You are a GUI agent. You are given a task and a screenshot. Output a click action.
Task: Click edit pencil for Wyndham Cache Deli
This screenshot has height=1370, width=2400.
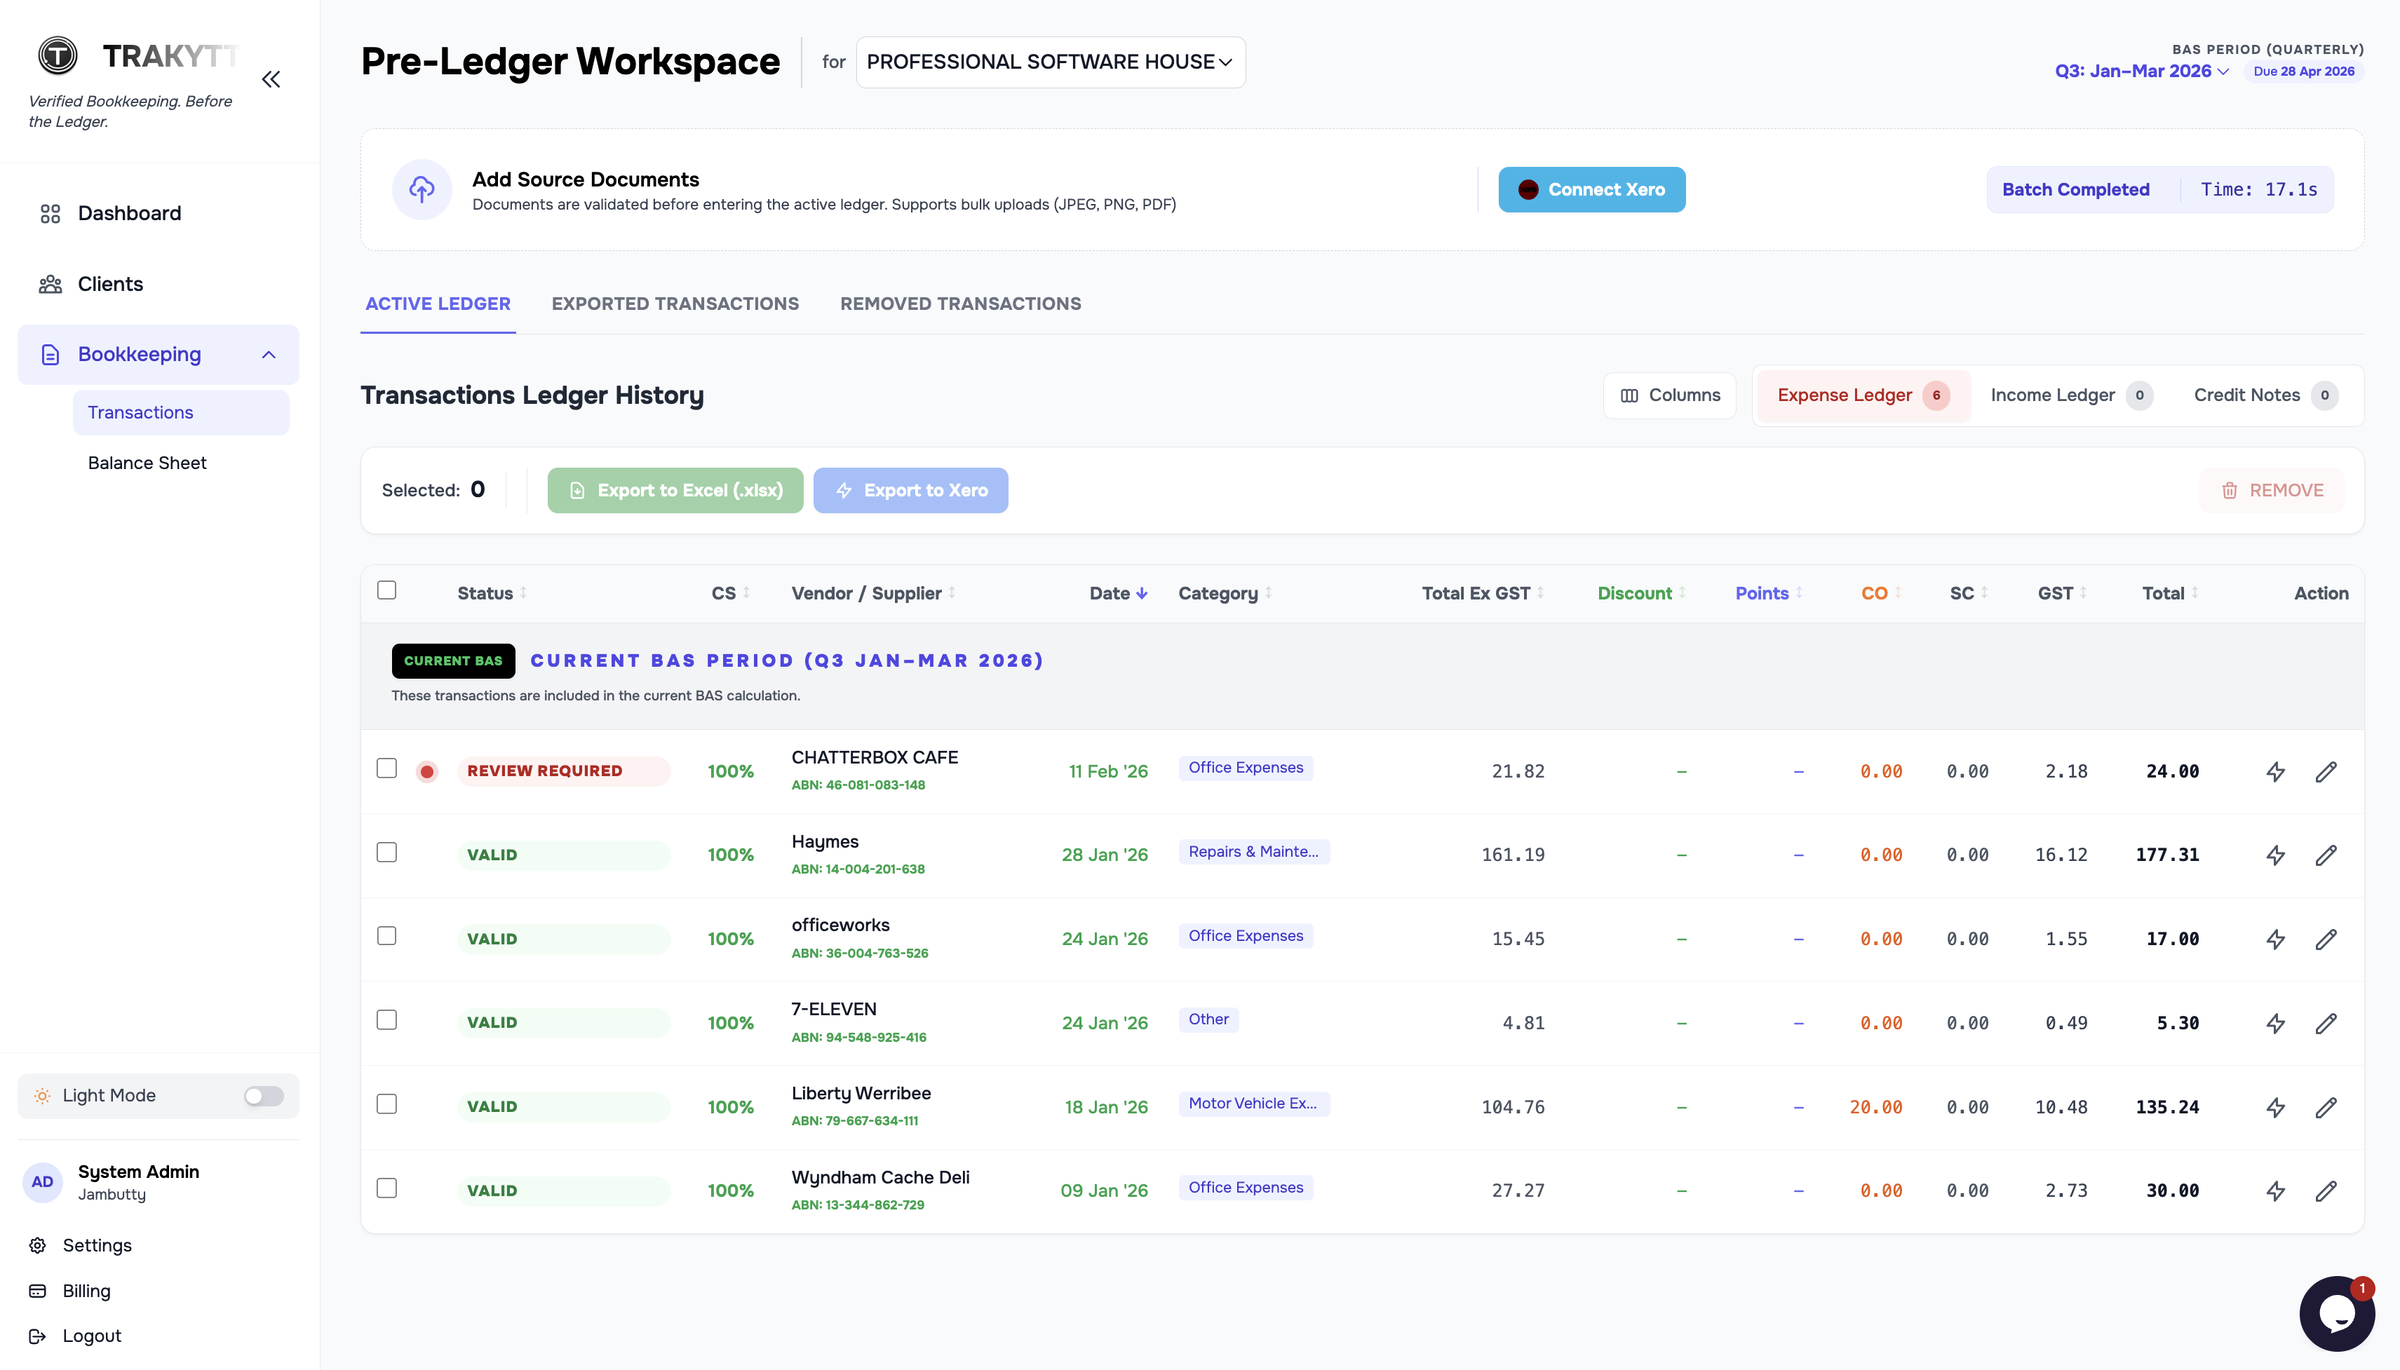coord(2326,1191)
